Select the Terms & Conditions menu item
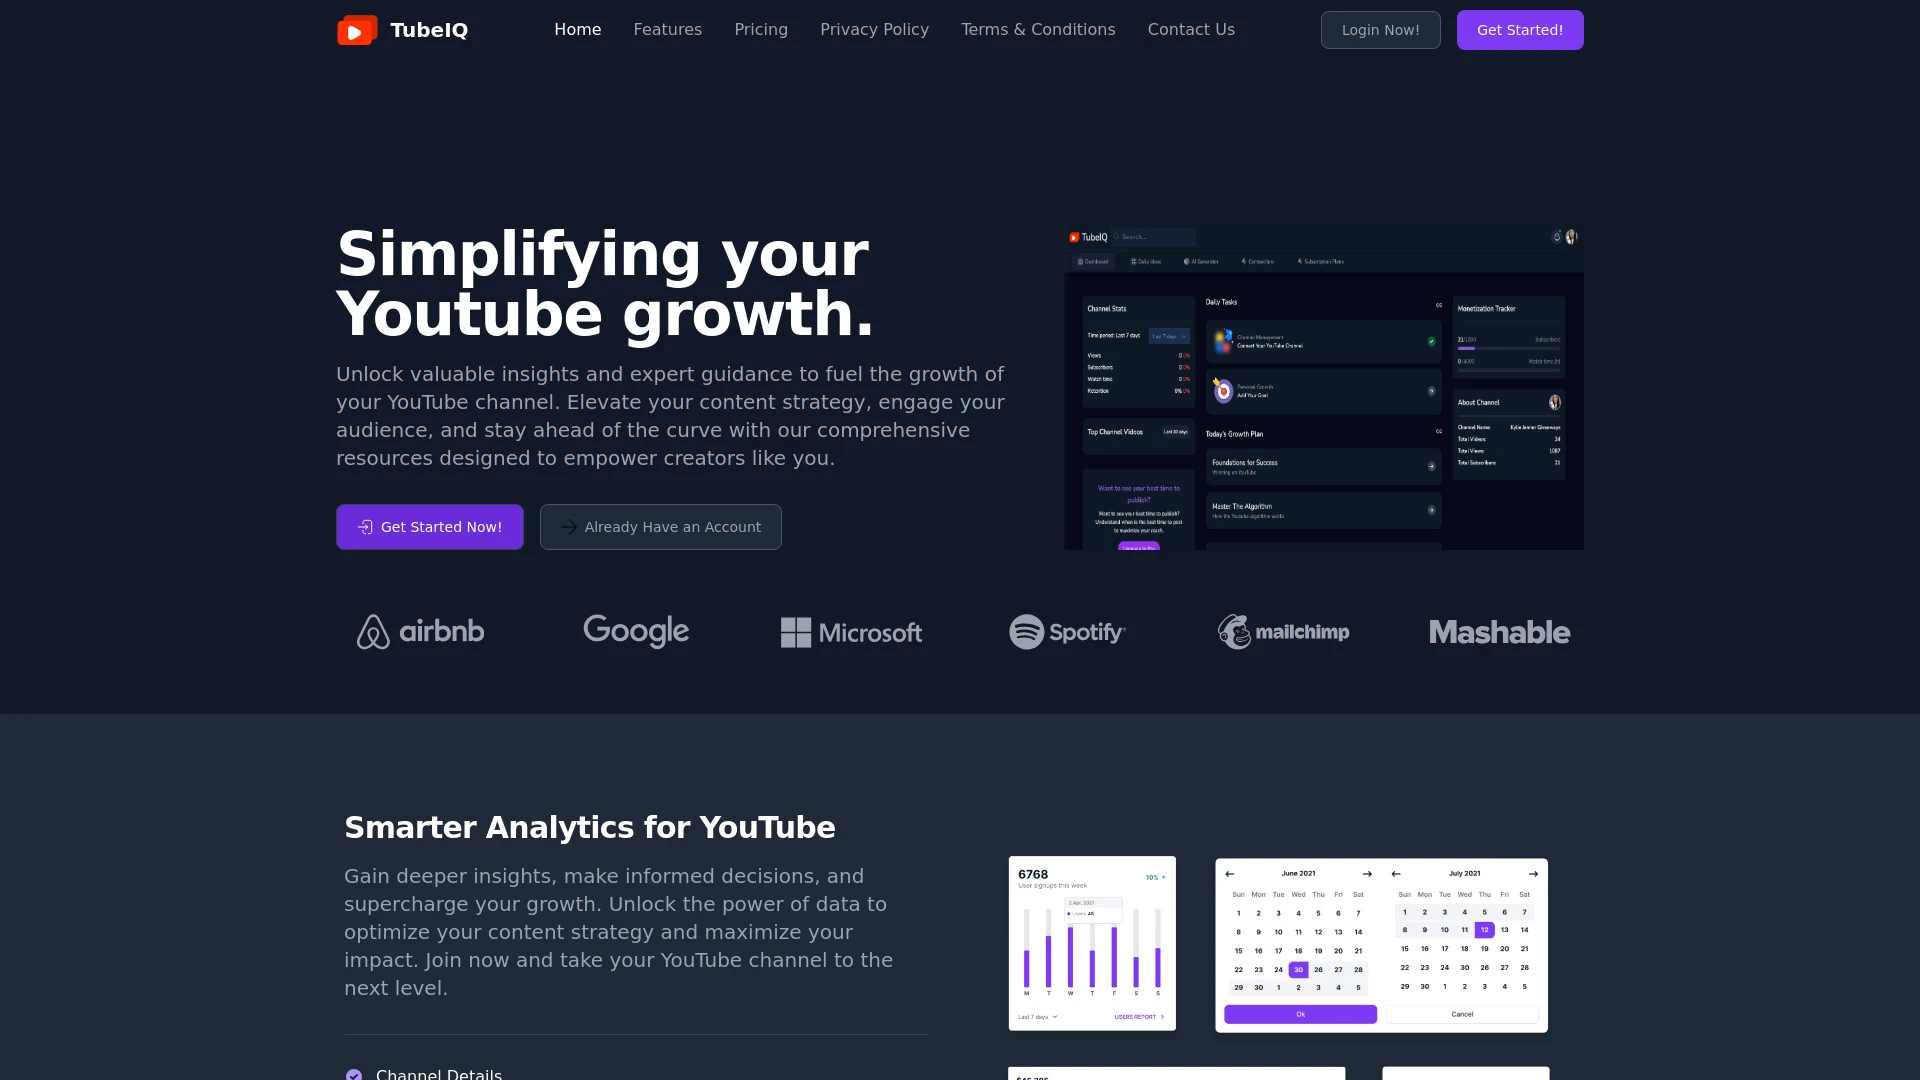1920x1080 pixels. coord(1038,29)
